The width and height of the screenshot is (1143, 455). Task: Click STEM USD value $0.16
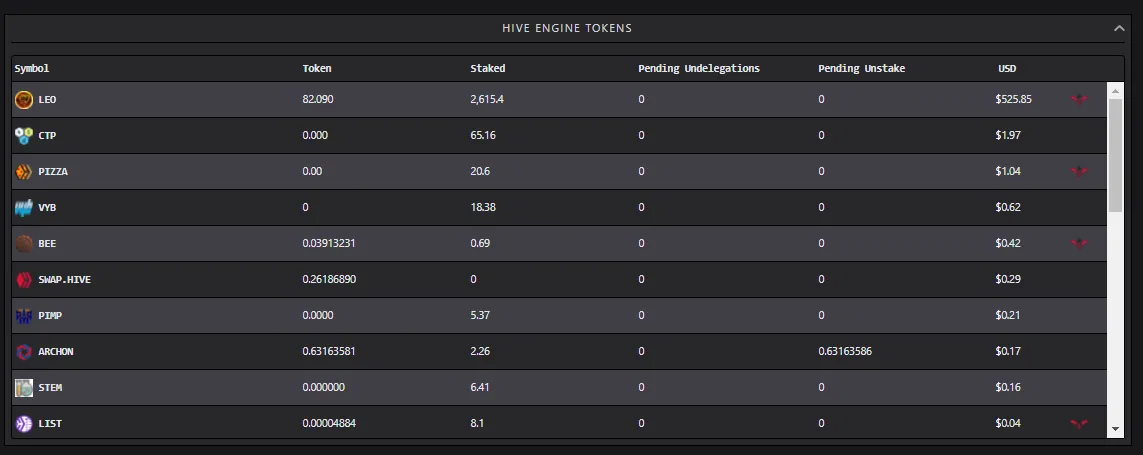click(1008, 387)
